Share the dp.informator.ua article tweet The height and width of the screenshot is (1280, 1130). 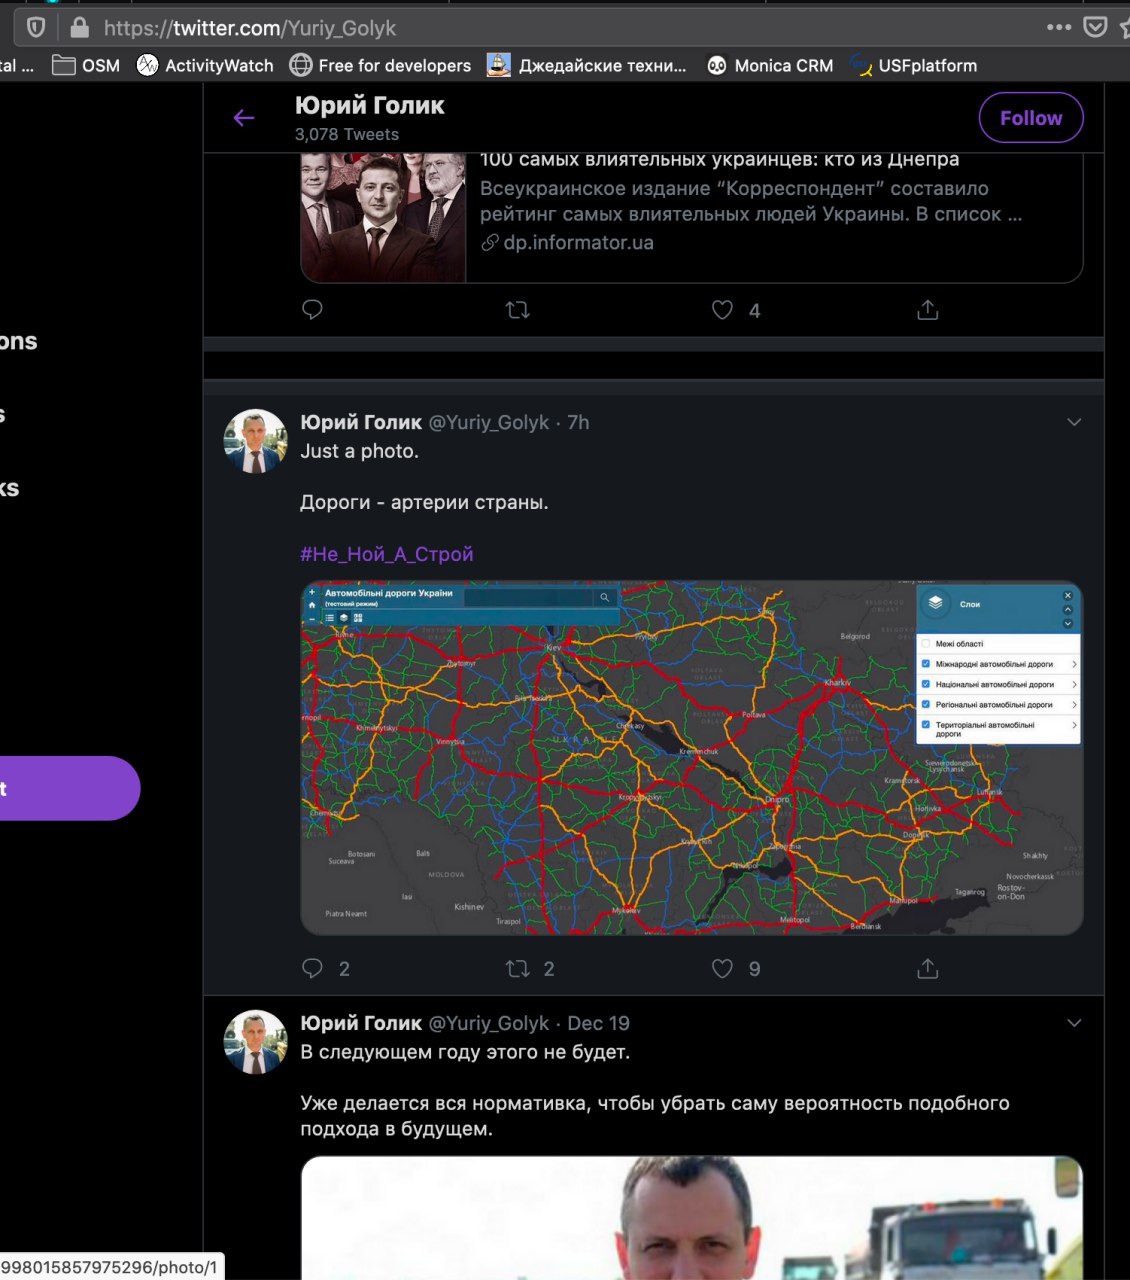click(x=928, y=310)
